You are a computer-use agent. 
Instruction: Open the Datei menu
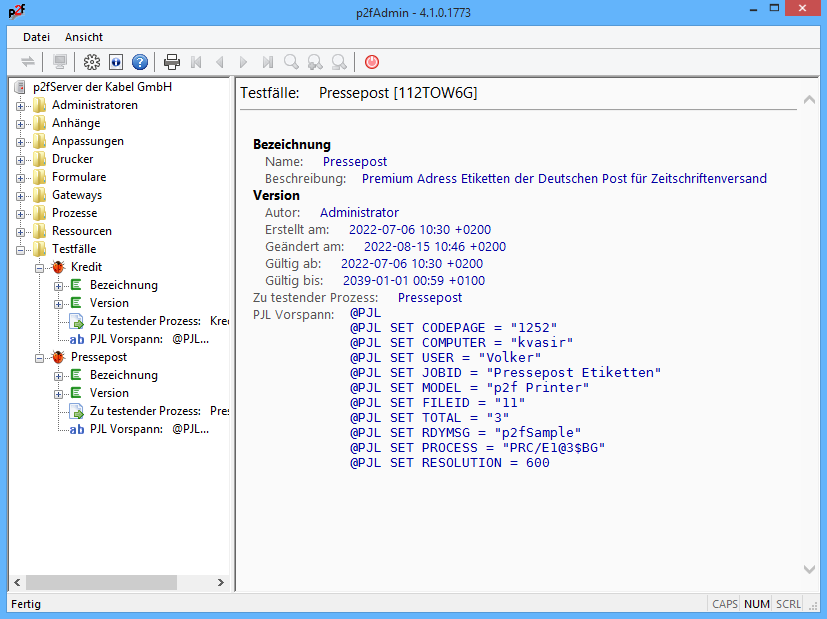(36, 37)
